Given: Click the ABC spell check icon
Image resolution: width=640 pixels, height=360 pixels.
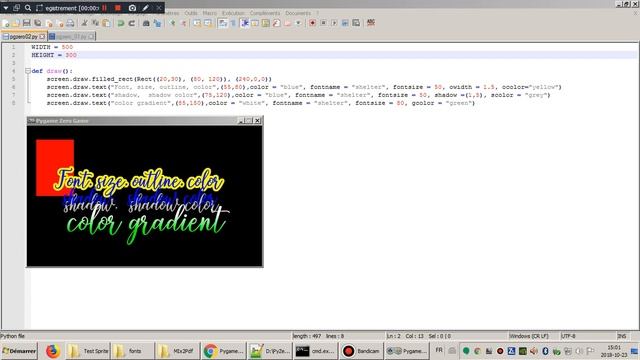Looking at the screenshot, I should [x=371, y=23].
